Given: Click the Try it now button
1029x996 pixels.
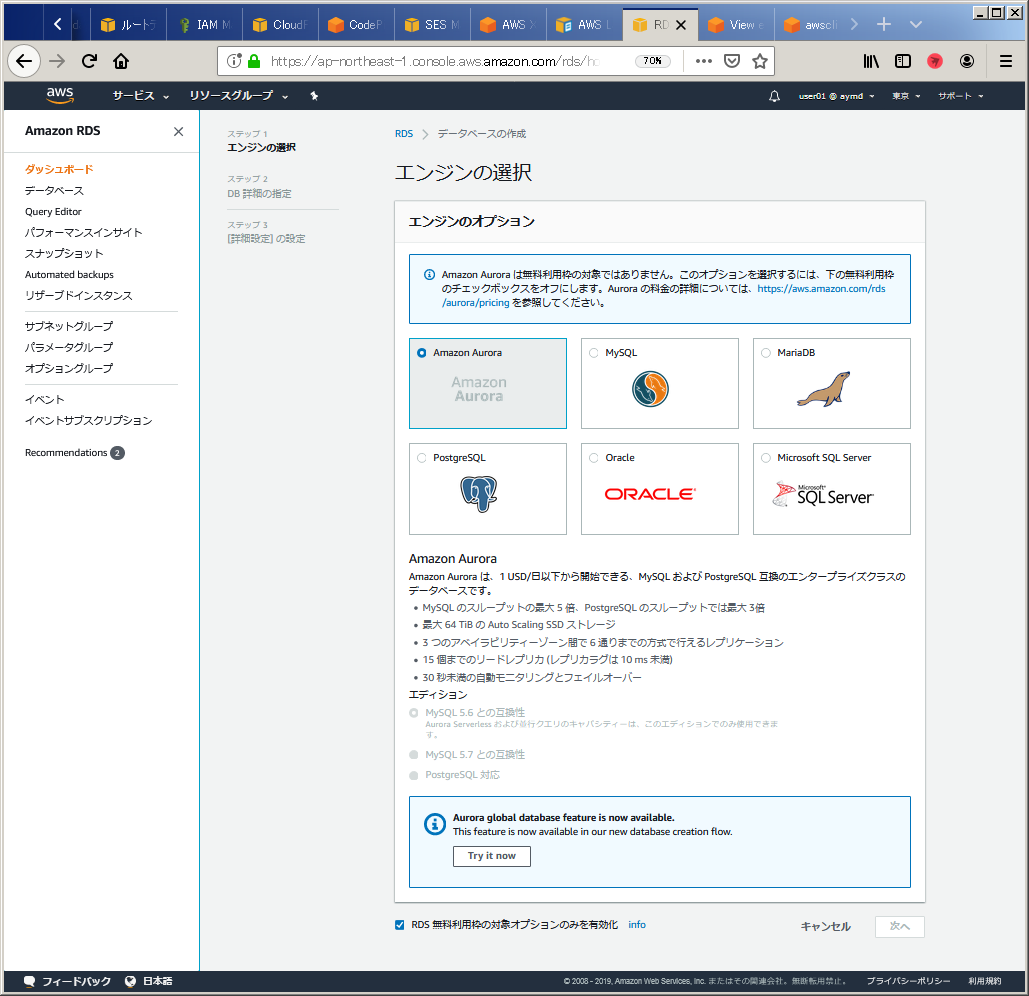Looking at the screenshot, I should click(492, 856).
